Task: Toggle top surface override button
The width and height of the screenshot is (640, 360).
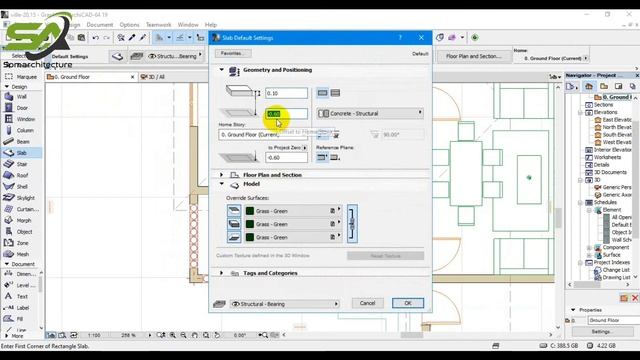Action: tap(234, 211)
